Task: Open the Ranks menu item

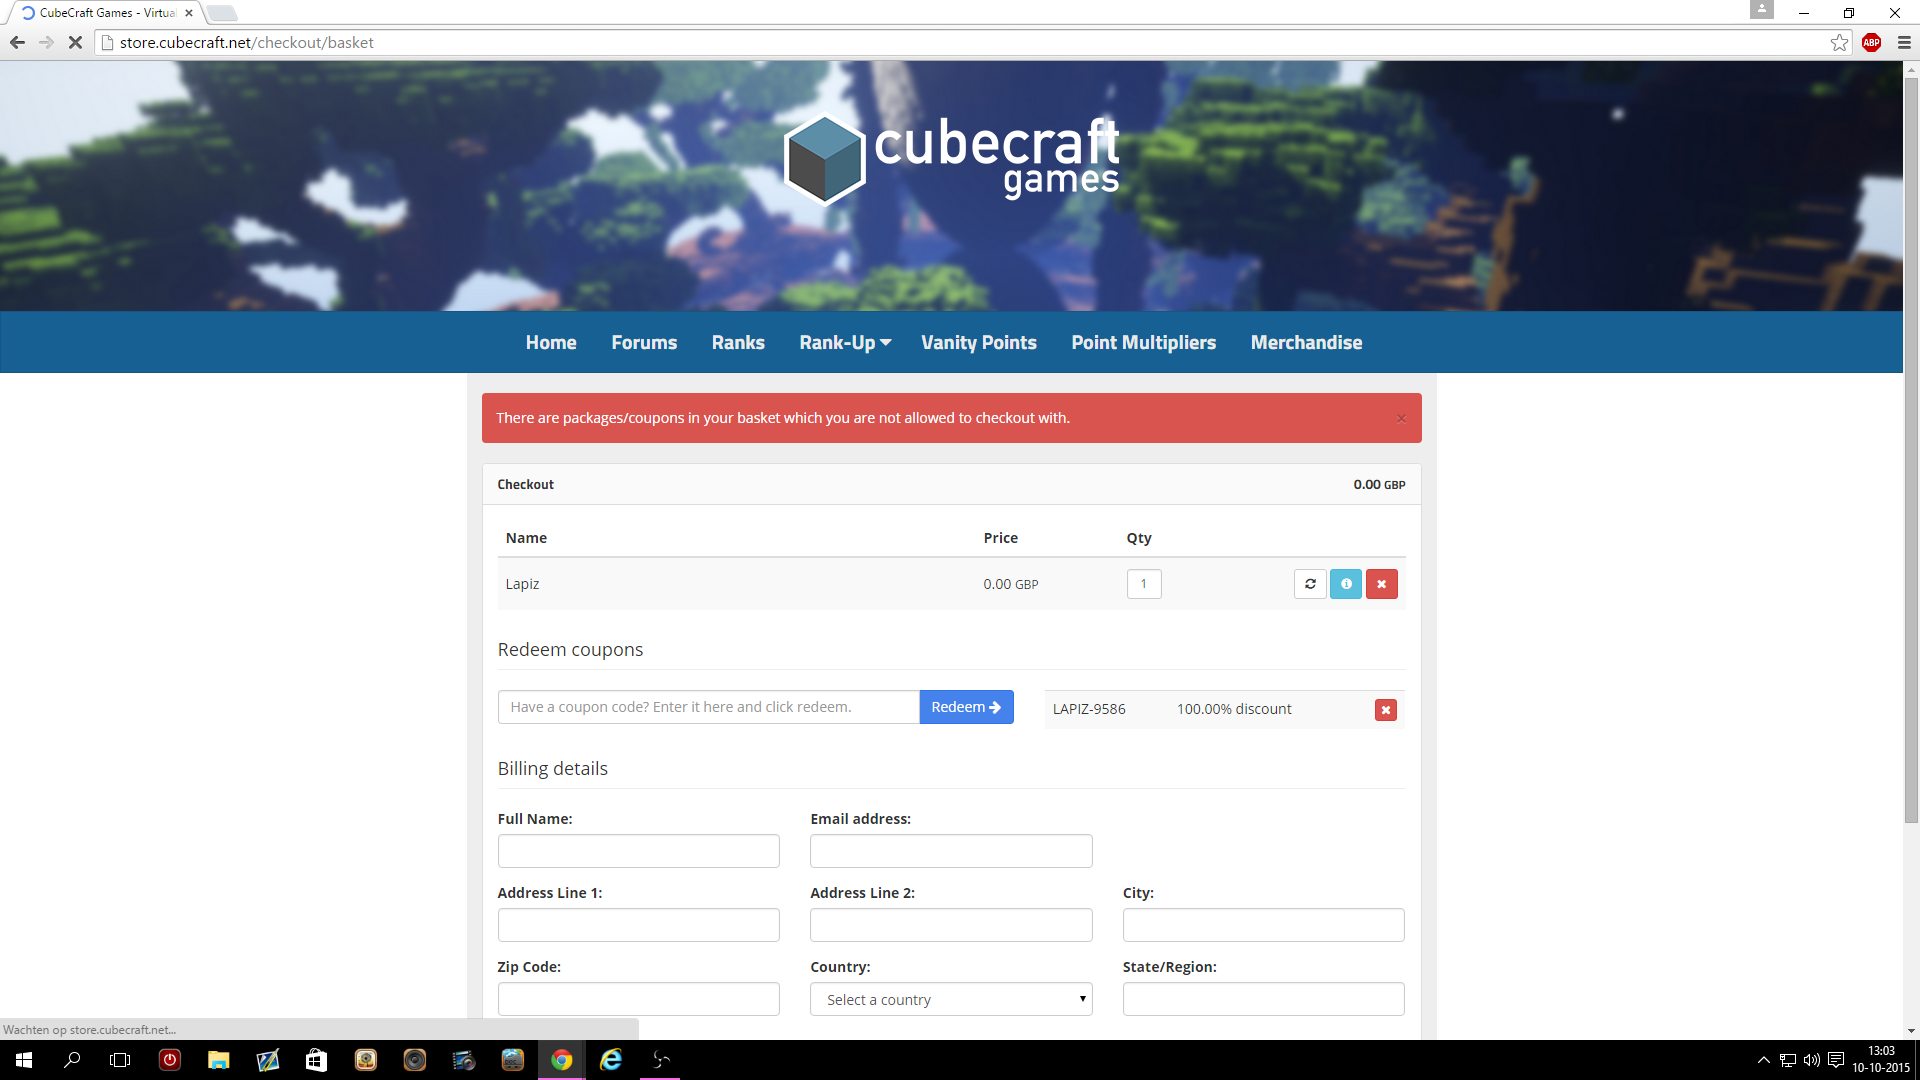Action: coord(738,342)
